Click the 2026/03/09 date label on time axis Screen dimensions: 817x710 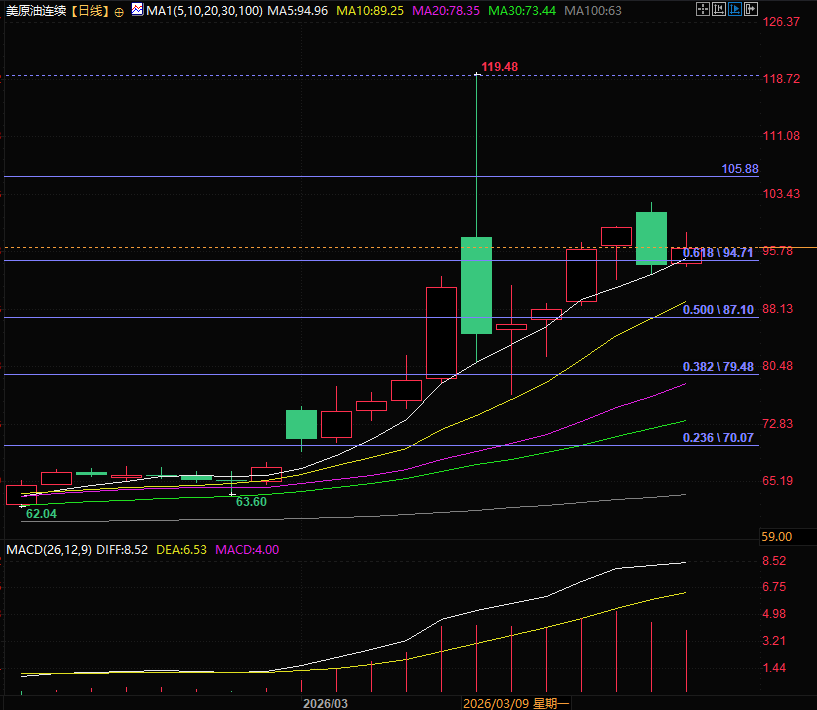(496, 702)
